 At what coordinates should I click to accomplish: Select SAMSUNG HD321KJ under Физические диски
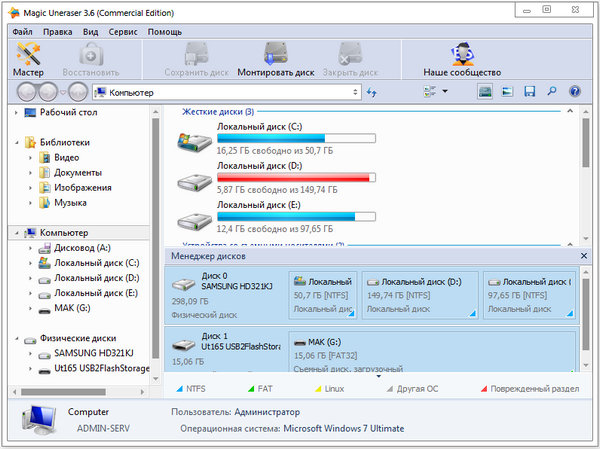pyautogui.click(x=87, y=354)
